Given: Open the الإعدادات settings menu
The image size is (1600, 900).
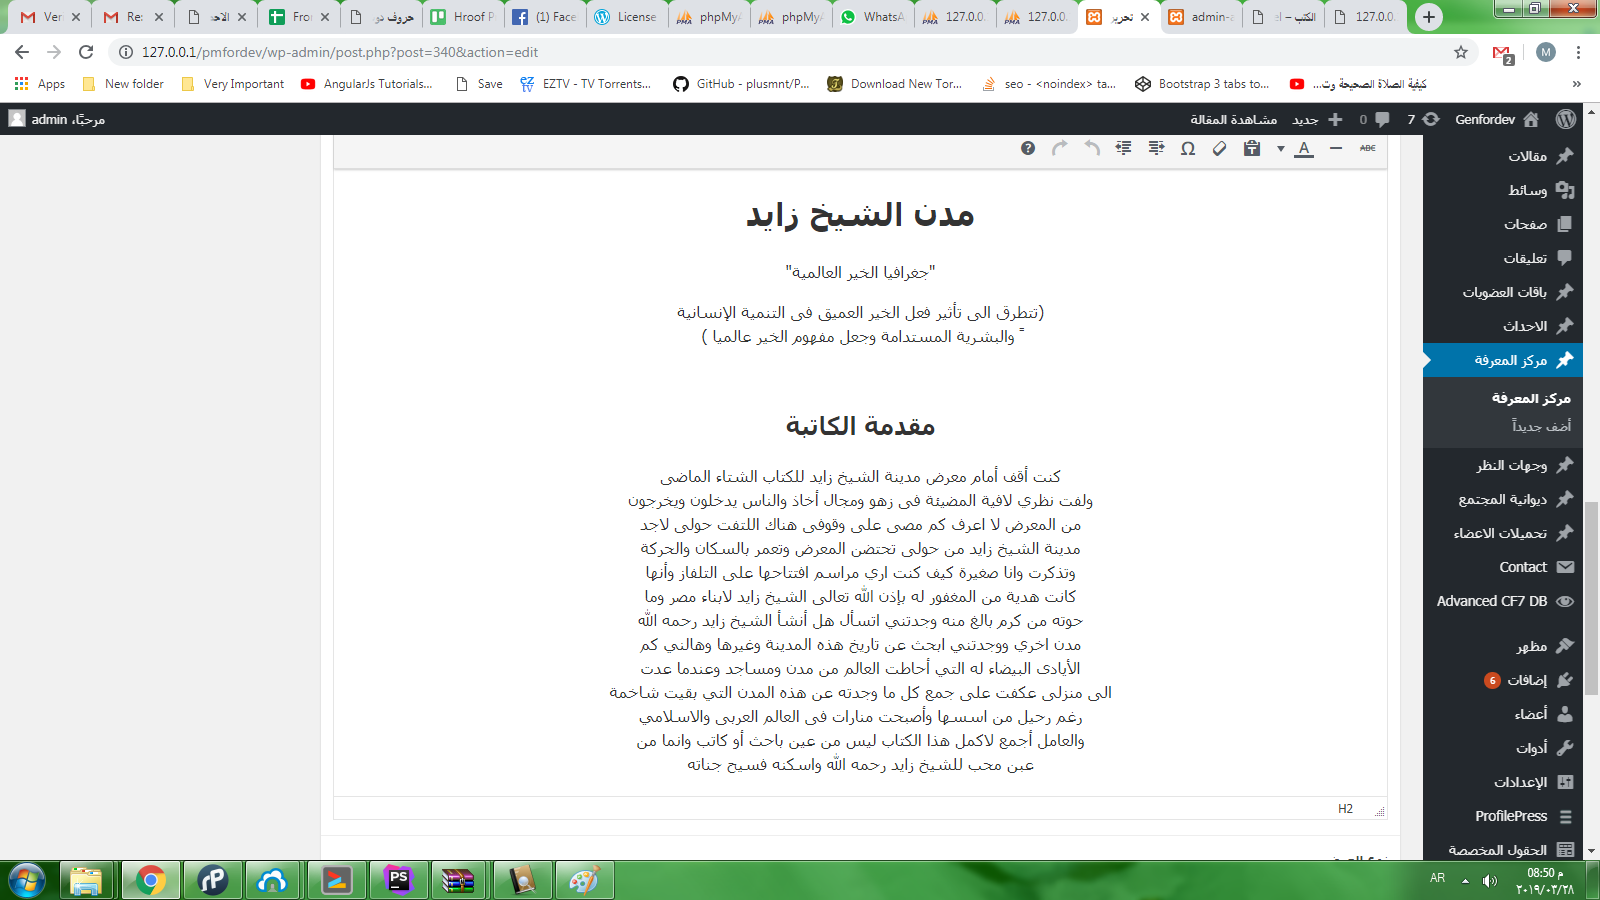Looking at the screenshot, I should pyautogui.click(x=1503, y=782).
